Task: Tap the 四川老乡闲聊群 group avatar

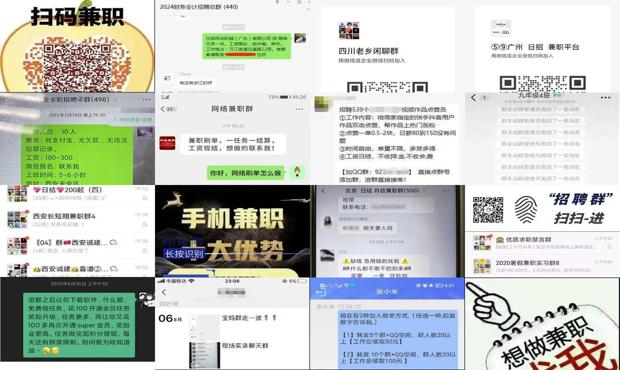Action: [349, 31]
